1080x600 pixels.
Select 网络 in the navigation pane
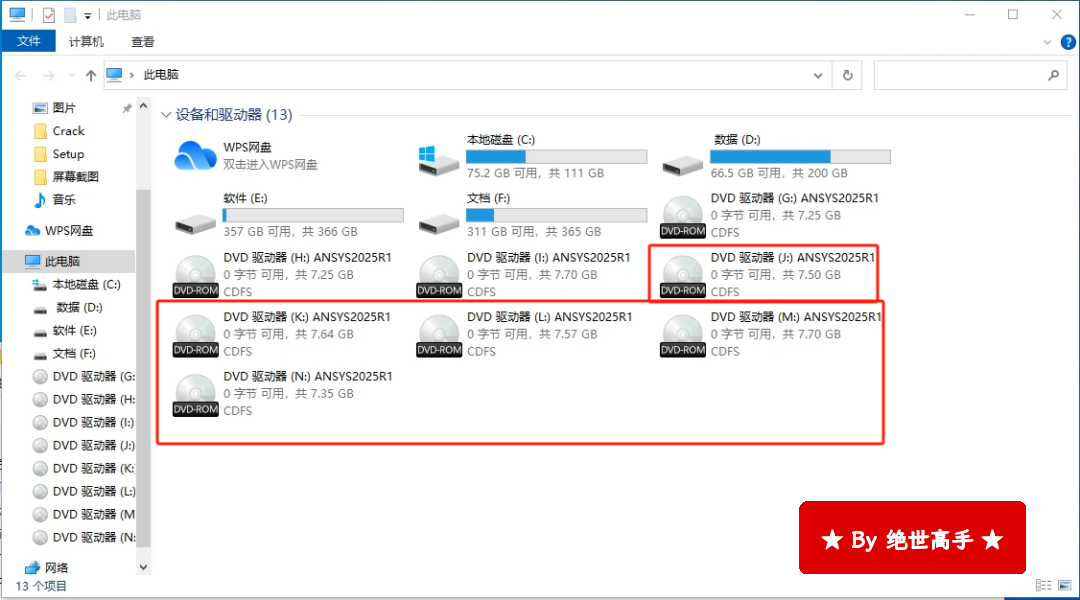click(57, 567)
